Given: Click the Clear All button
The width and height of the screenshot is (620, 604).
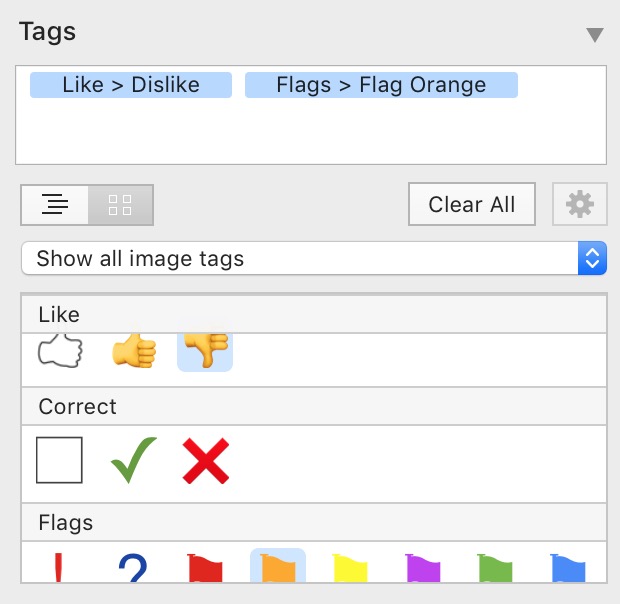Looking at the screenshot, I should 472,204.
